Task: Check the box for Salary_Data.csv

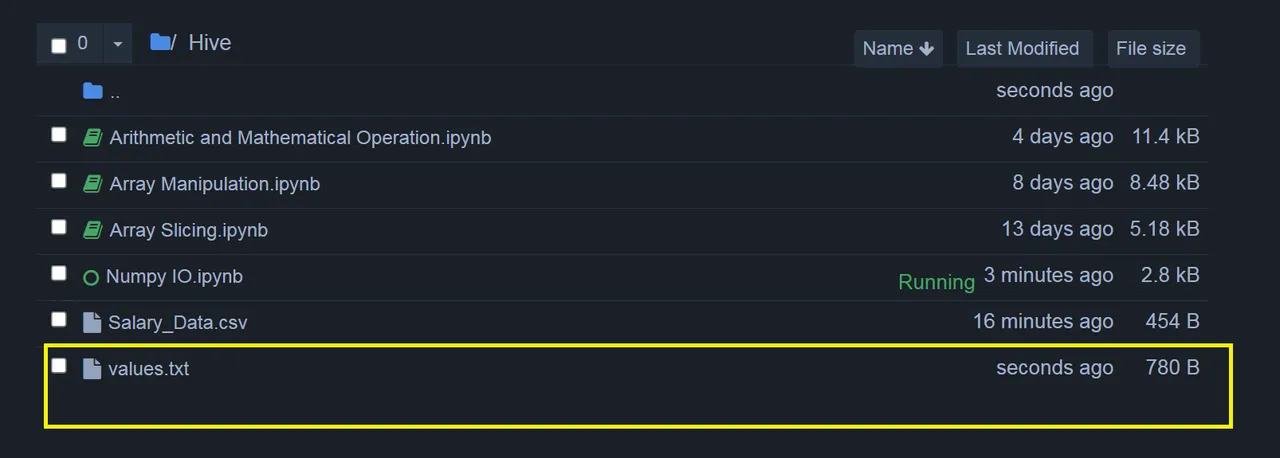Action: 59,319
